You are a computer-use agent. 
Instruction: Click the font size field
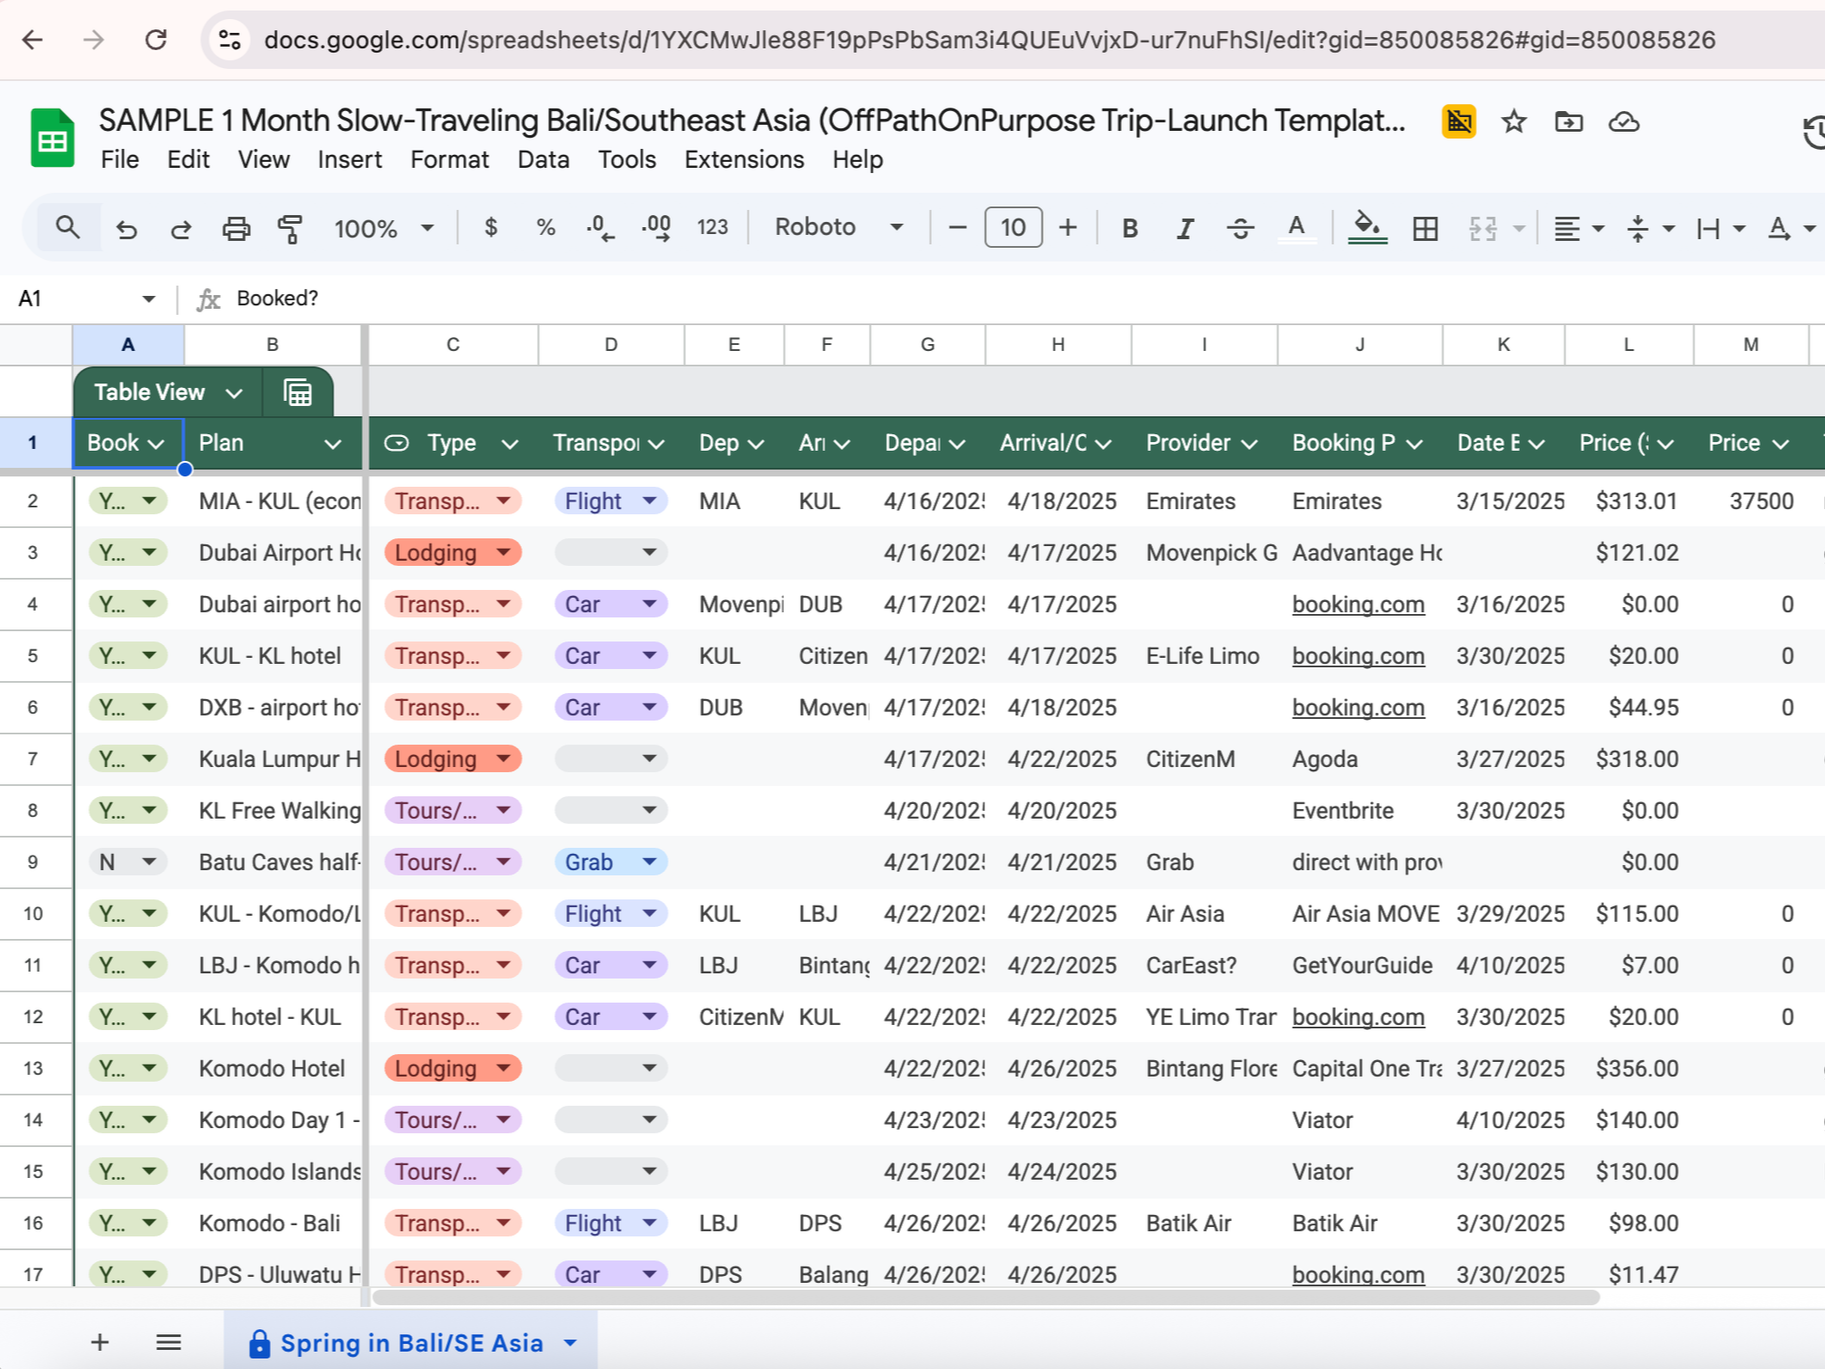click(x=1013, y=228)
